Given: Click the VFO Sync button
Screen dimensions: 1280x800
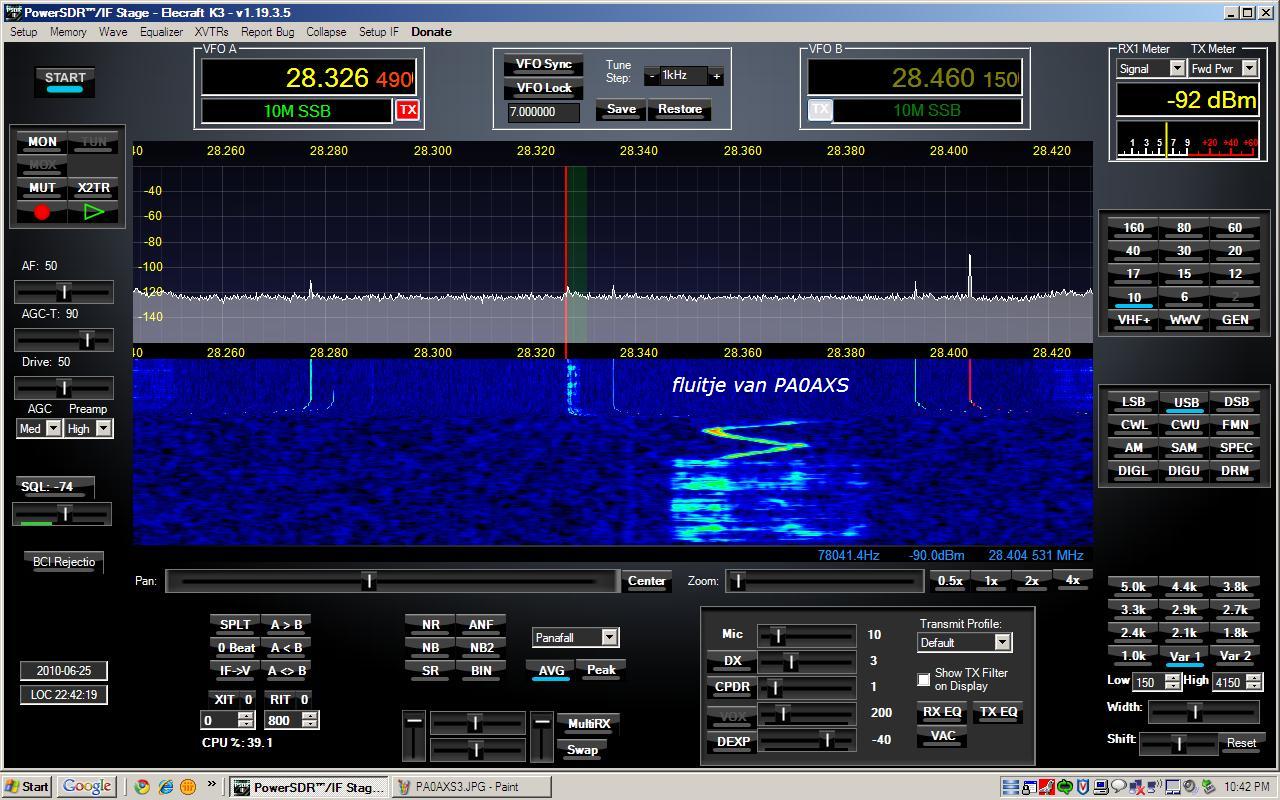Looking at the screenshot, I should coord(543,64).
